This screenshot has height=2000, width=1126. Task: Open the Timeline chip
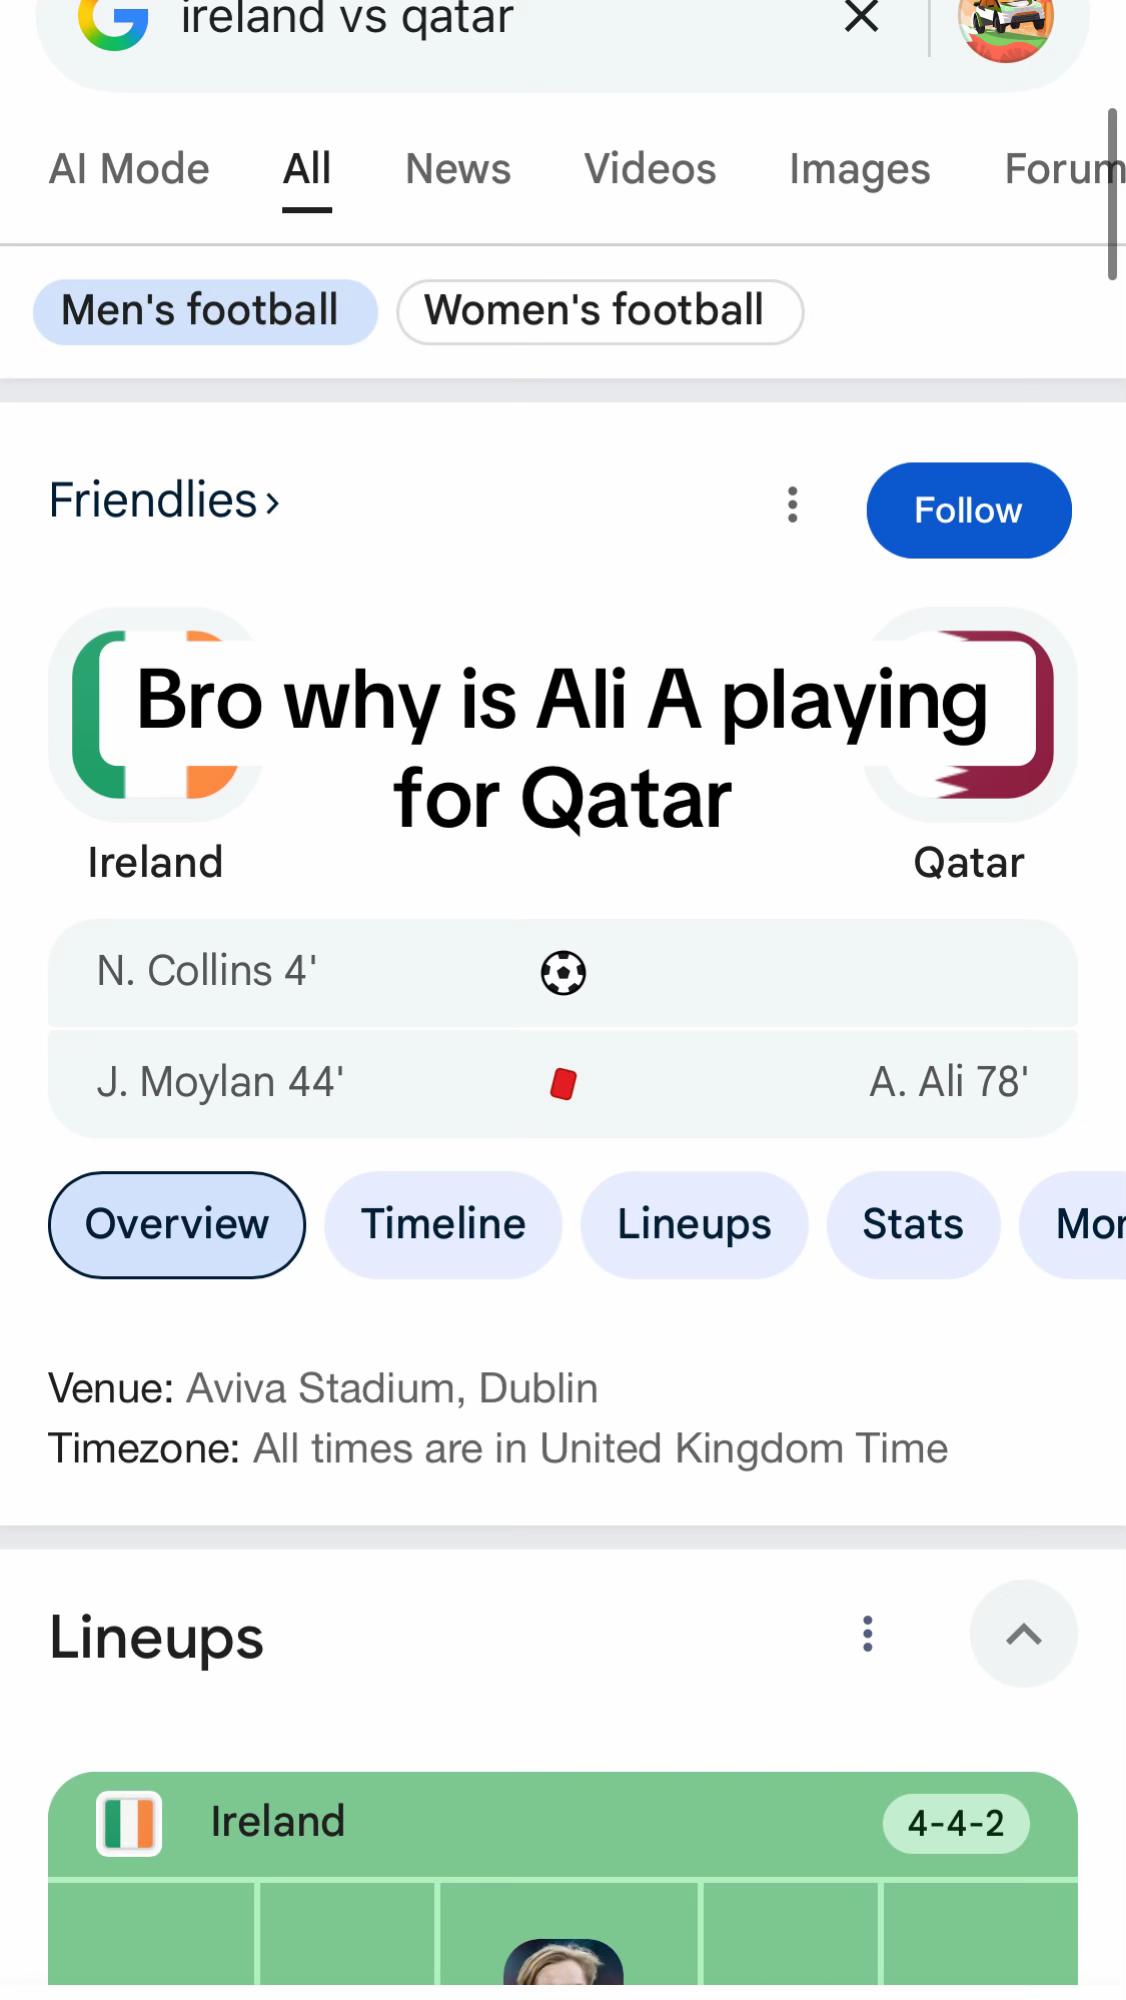pos(443,1225)
